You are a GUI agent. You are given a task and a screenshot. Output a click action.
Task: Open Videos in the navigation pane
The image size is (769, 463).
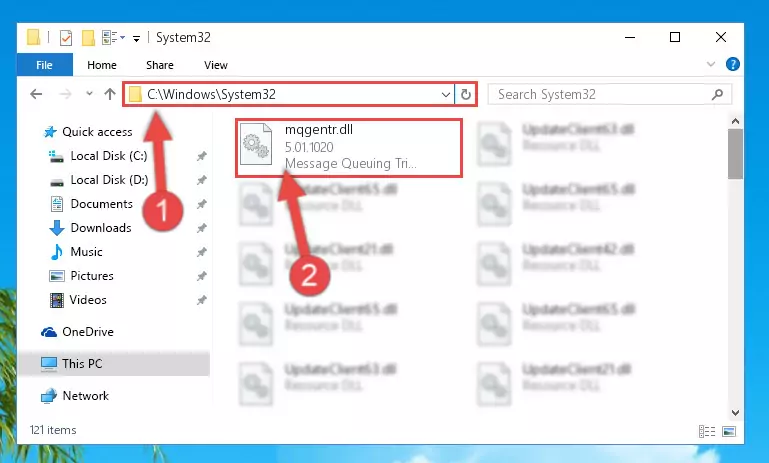click(x=88, y=300)
